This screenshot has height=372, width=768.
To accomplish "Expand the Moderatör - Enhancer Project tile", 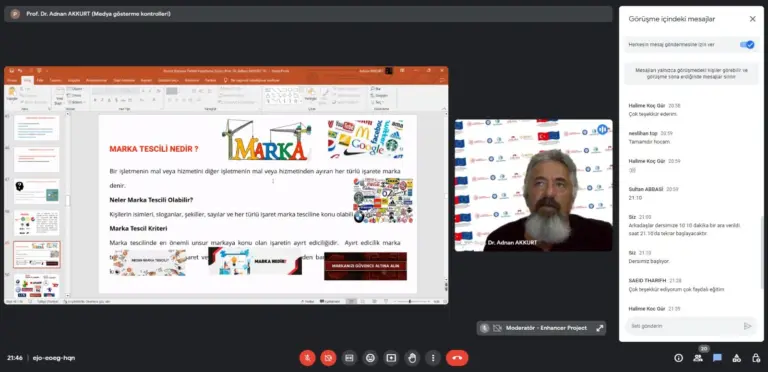I will 600,328.
